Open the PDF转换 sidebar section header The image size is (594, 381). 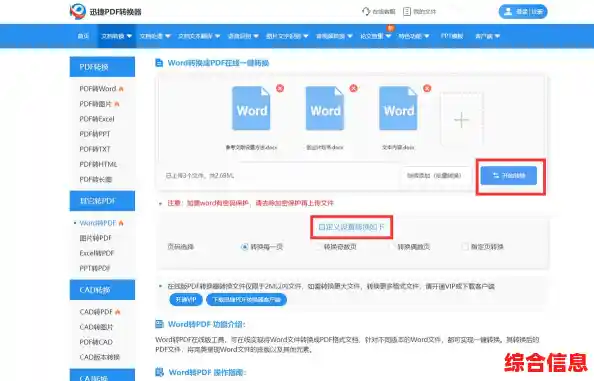pos(102,67)
